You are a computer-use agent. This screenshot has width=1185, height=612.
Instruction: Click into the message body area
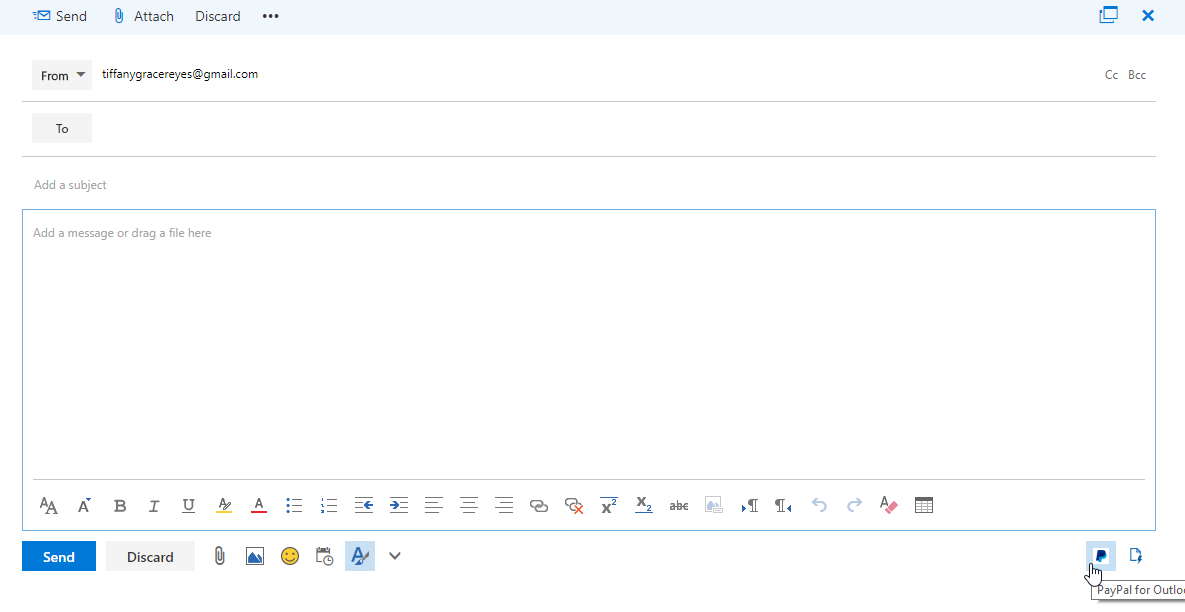click(589, 344)
